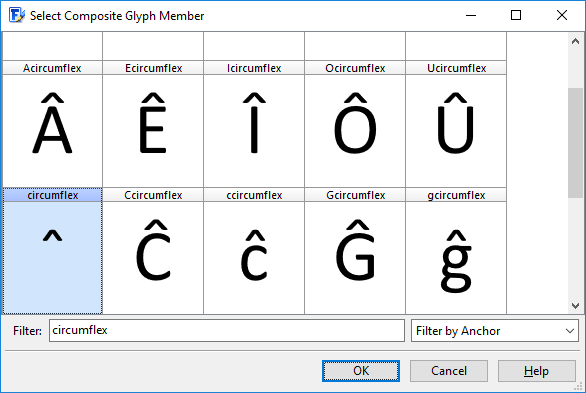Screen dimensions: 586x393
Task: Maximize the Select Composite Glyph Member window
Action: point(516,15)
